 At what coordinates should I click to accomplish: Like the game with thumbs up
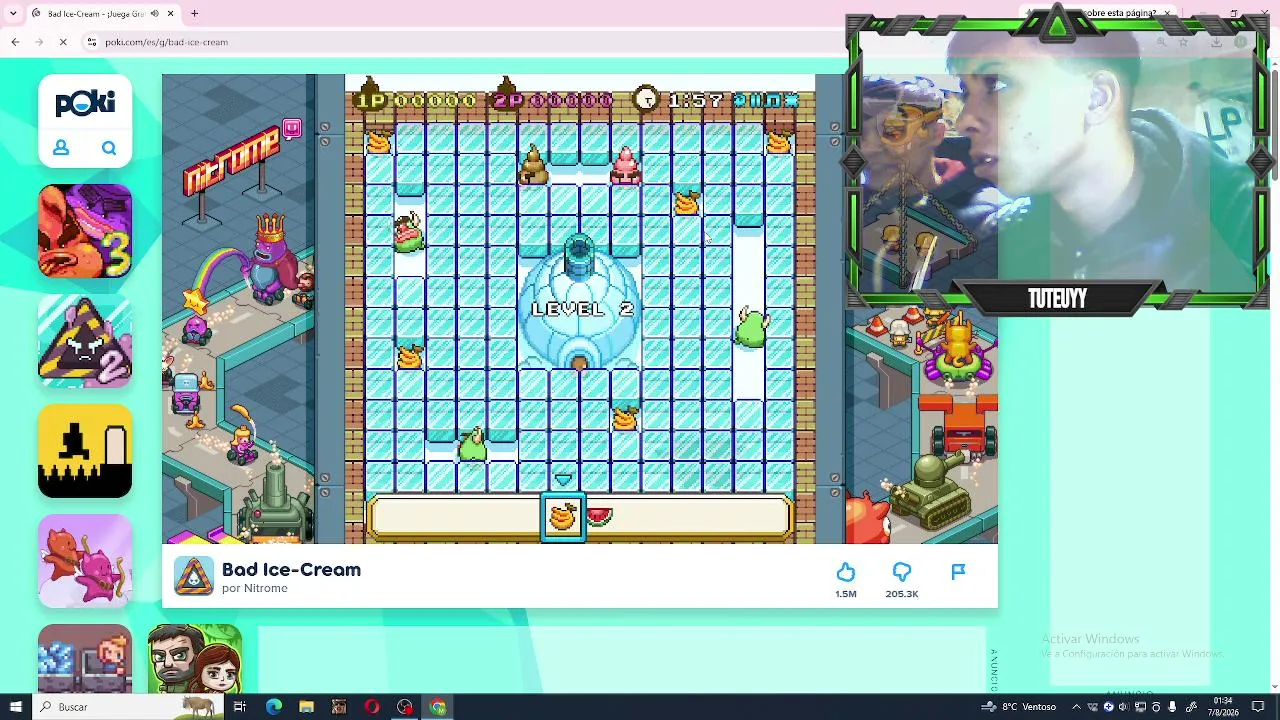click(x=846, y=572)
